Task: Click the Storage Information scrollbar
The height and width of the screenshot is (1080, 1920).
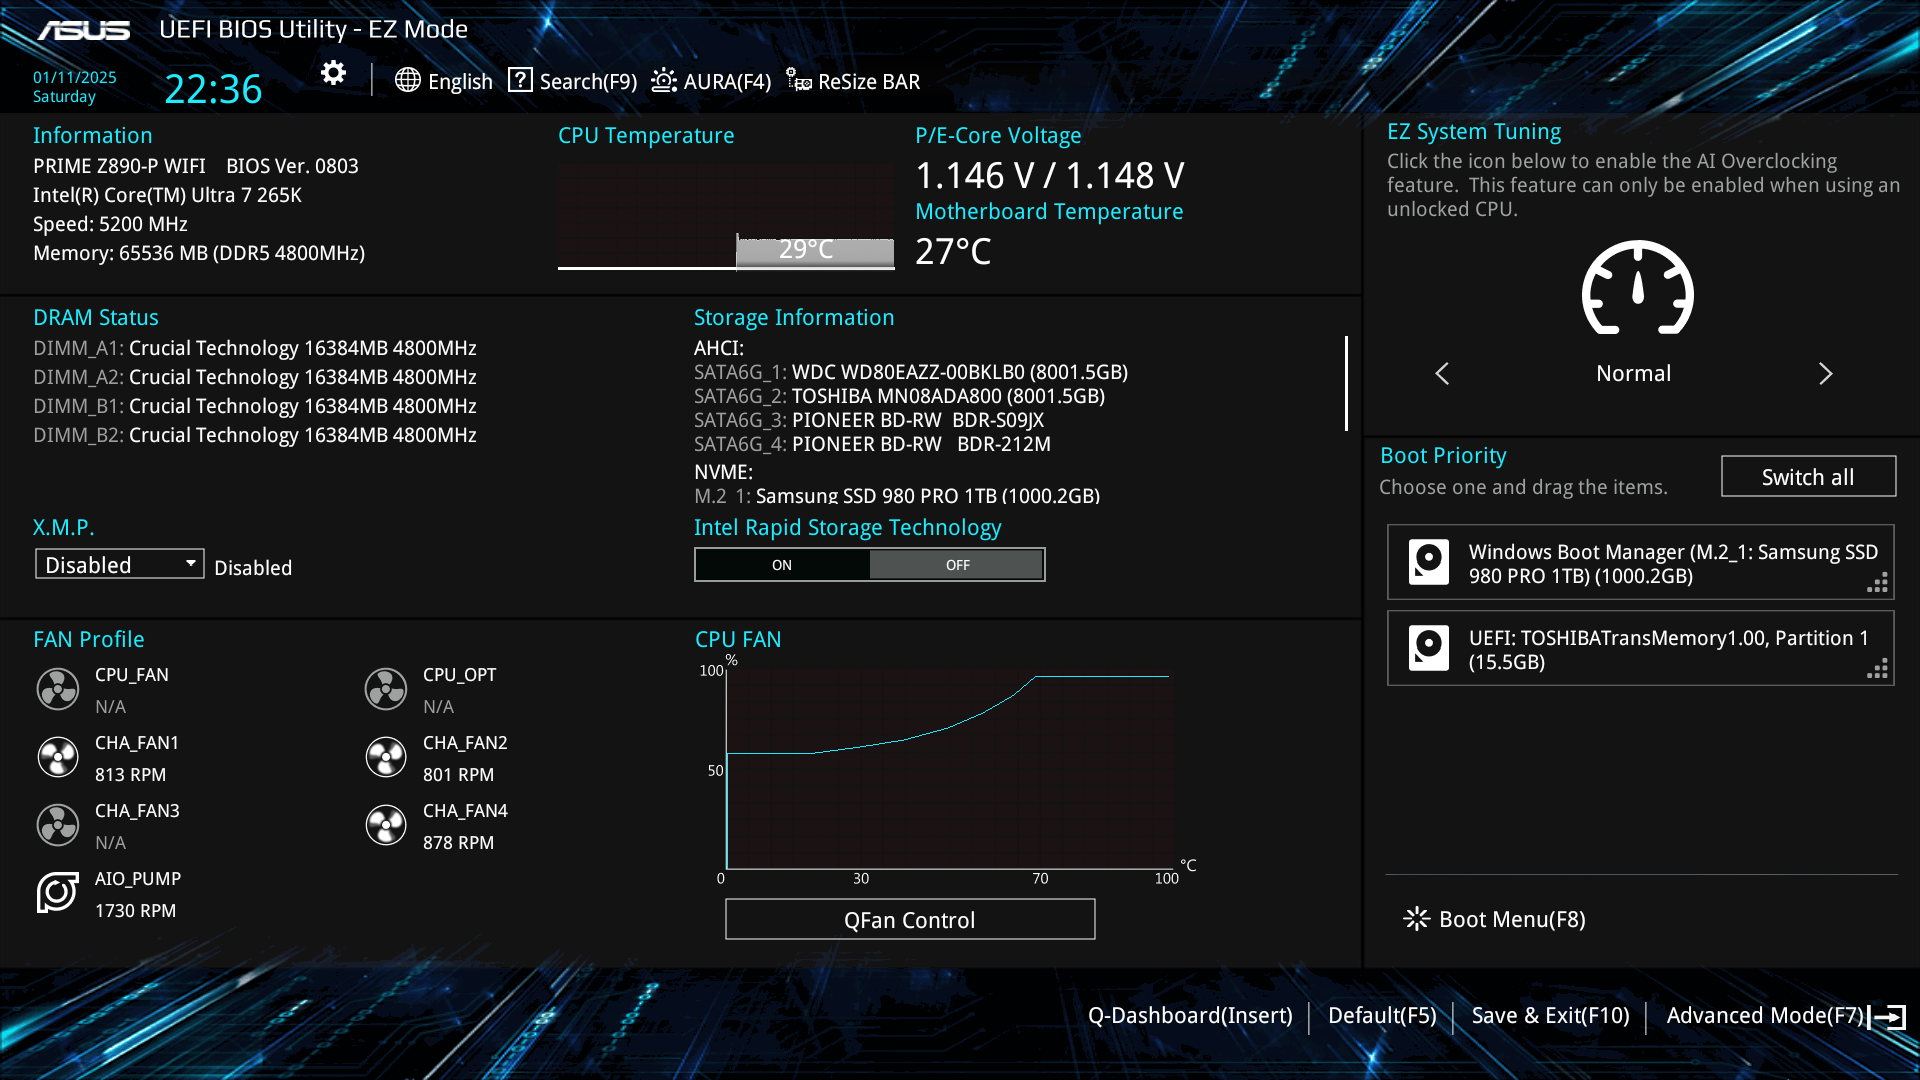Action: (x=1346, y=383)
